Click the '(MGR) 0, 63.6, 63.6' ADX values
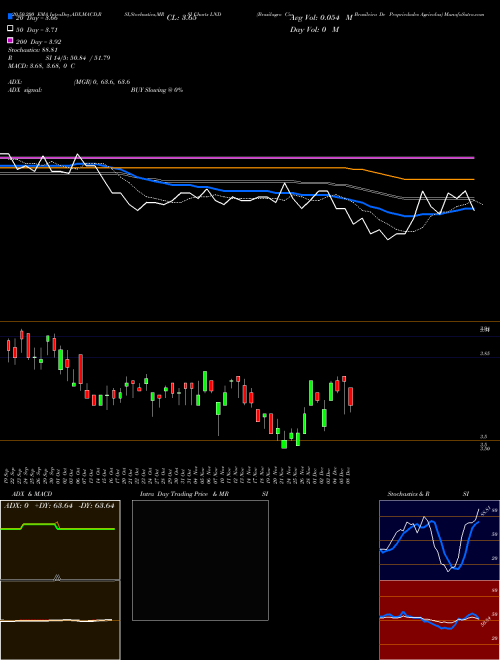This screenshot has height=660, width=500. pyautogui.click(x=102, y=82)
